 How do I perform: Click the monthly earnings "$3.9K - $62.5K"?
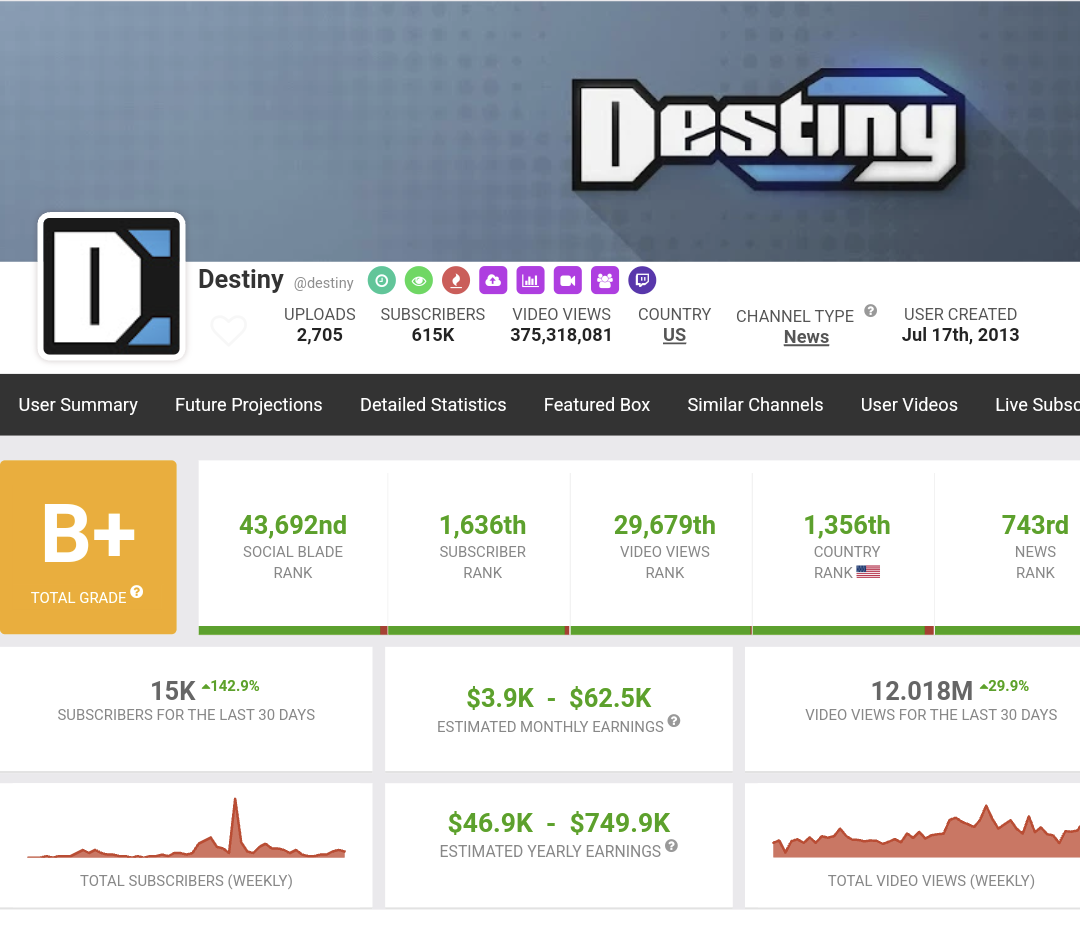[x=559, y=698]
